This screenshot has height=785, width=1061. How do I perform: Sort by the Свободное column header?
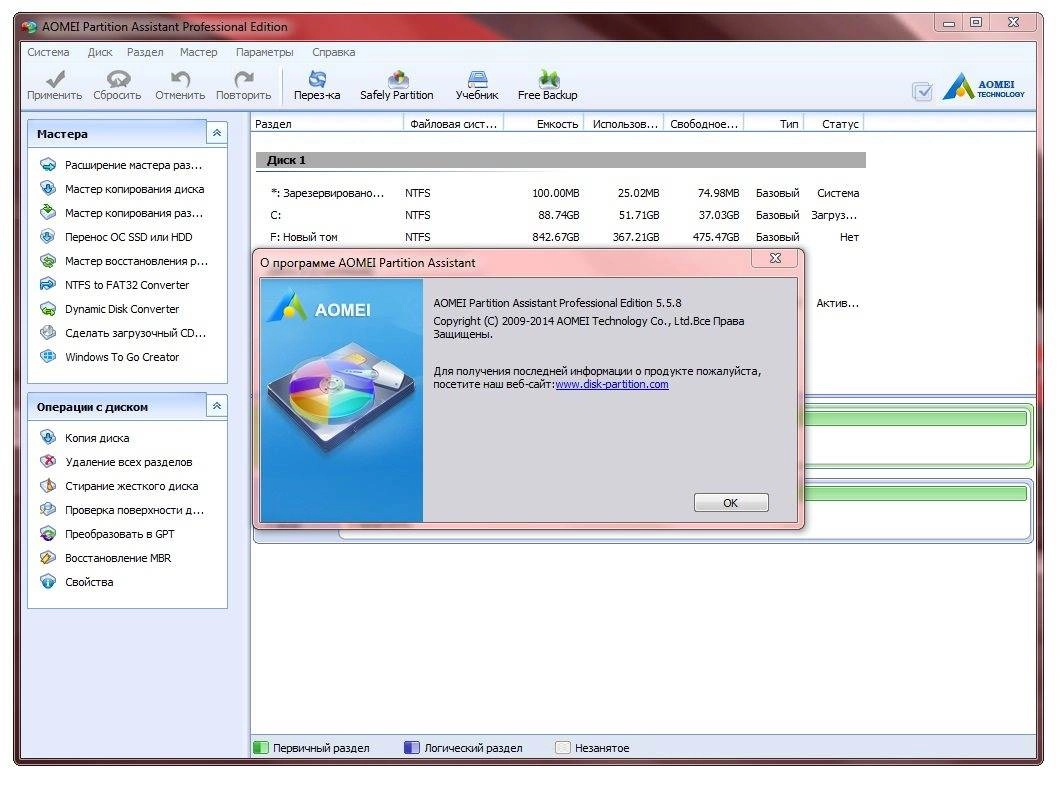point(704,124)
